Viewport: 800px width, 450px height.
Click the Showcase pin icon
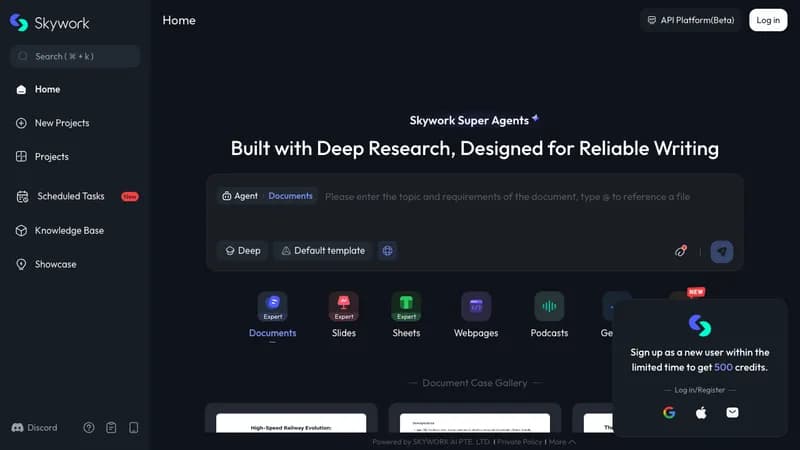tap(21, 264)
